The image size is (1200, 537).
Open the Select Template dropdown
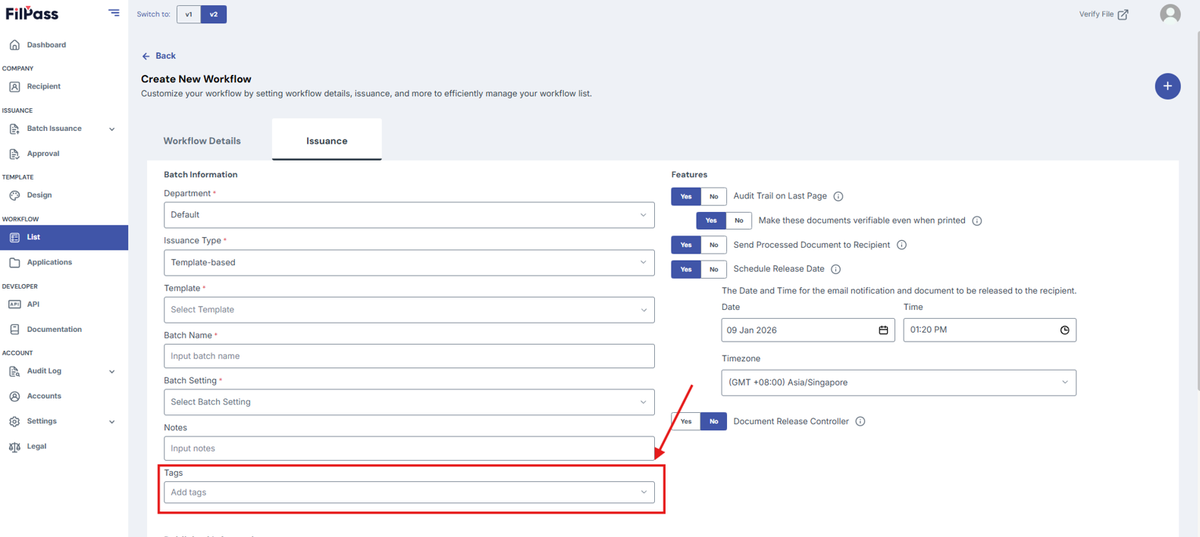click(409, 310)
